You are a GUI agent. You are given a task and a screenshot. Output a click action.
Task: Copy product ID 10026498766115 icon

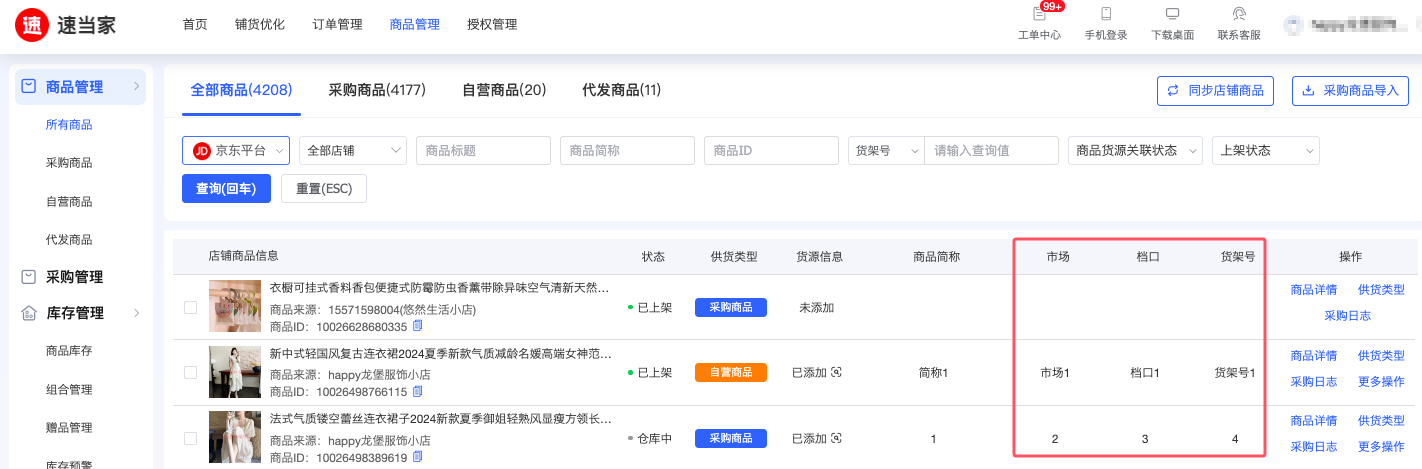point(418,392)
